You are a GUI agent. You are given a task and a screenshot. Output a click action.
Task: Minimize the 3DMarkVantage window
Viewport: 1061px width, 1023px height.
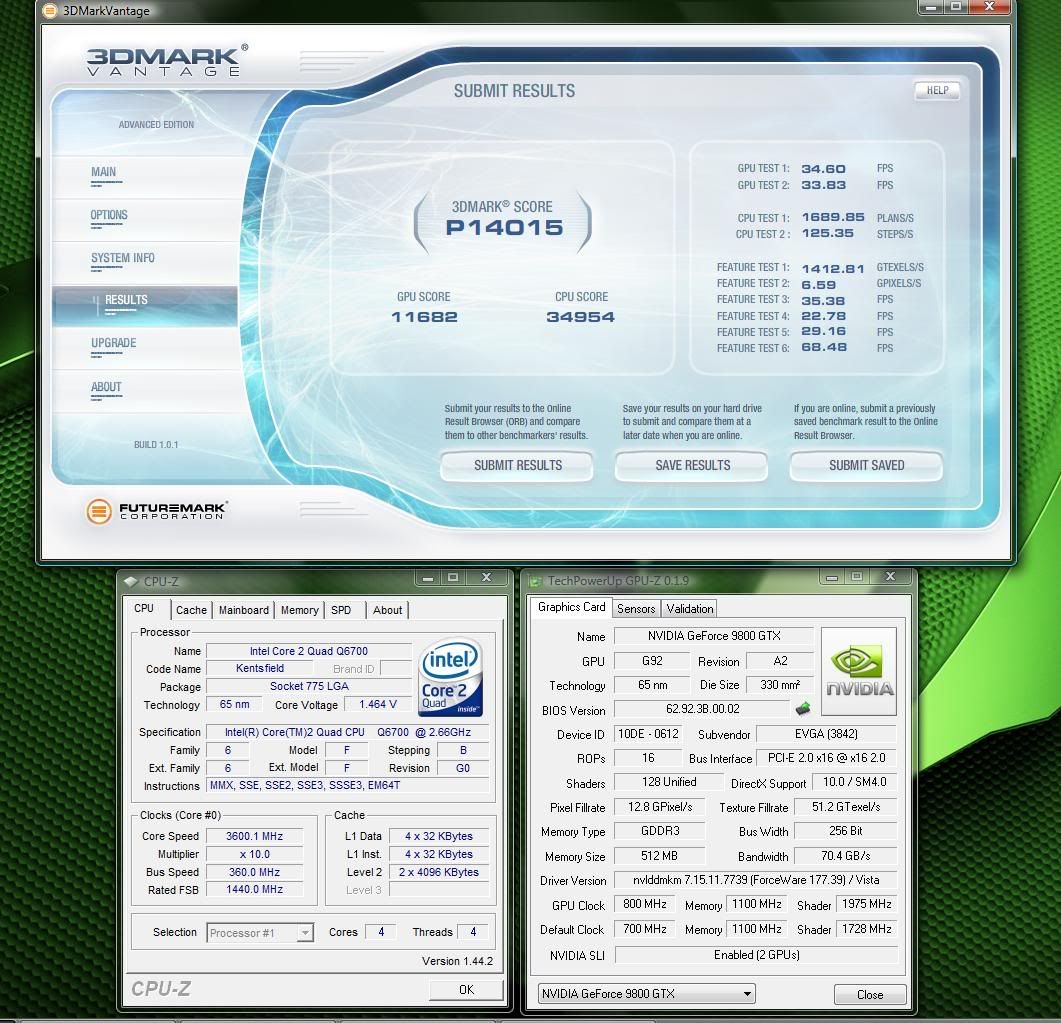point(931,6)
